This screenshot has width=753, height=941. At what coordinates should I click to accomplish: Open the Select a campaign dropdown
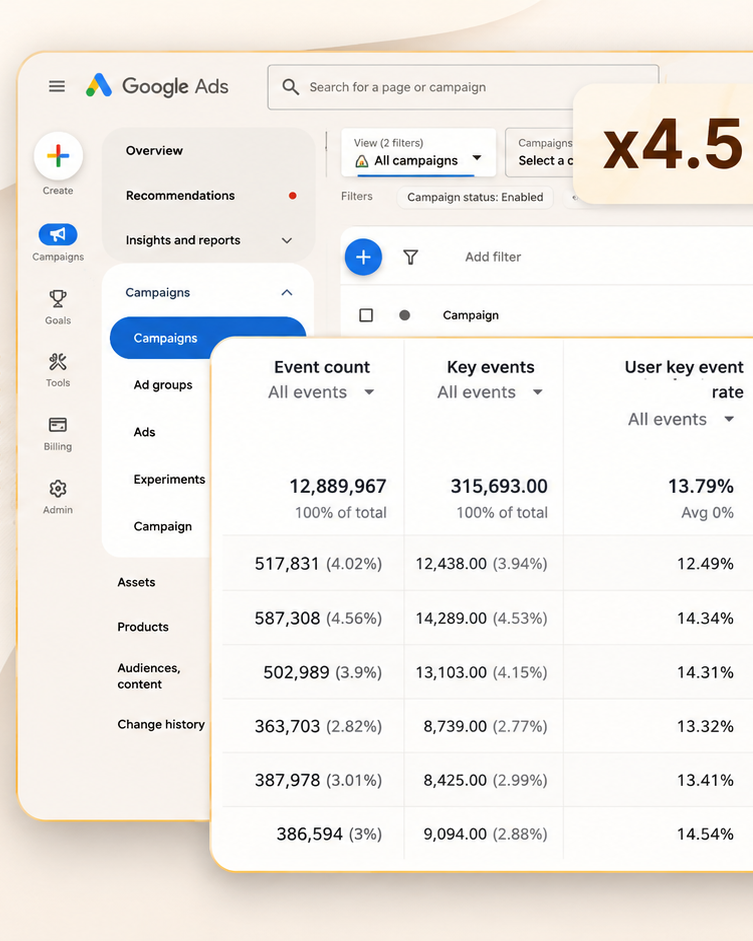pyautogui.click(x=540, y=152)
